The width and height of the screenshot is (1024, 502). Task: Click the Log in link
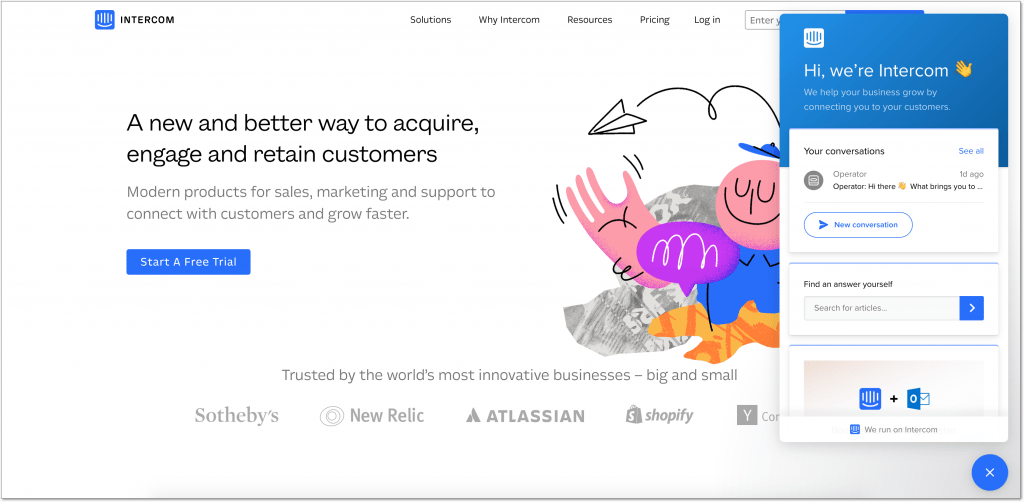[x=707, y=20]
